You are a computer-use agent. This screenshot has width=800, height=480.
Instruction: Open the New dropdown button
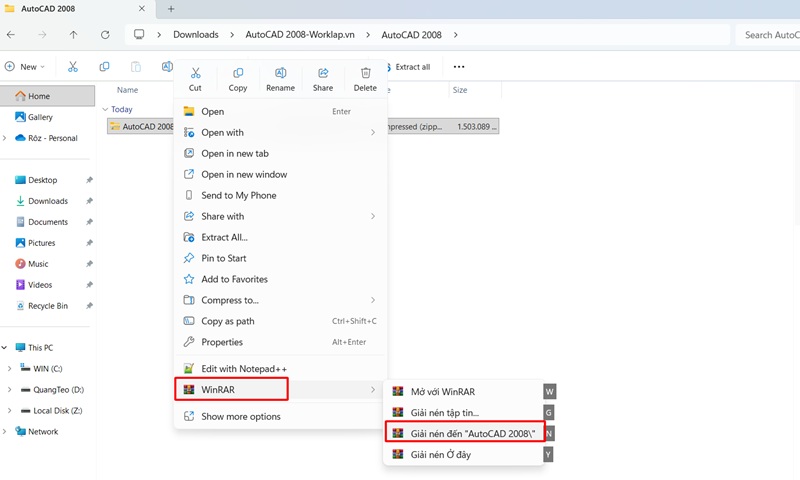click(x=24, y=66)
